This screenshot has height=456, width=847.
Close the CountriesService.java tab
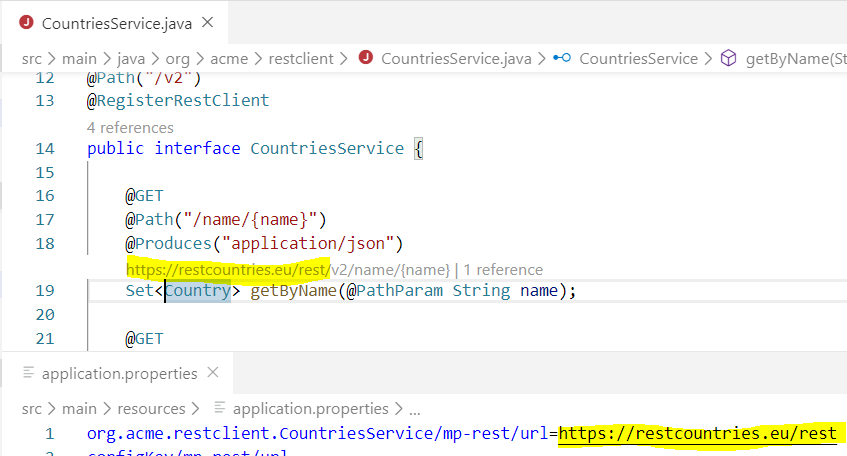coord(207,23)
